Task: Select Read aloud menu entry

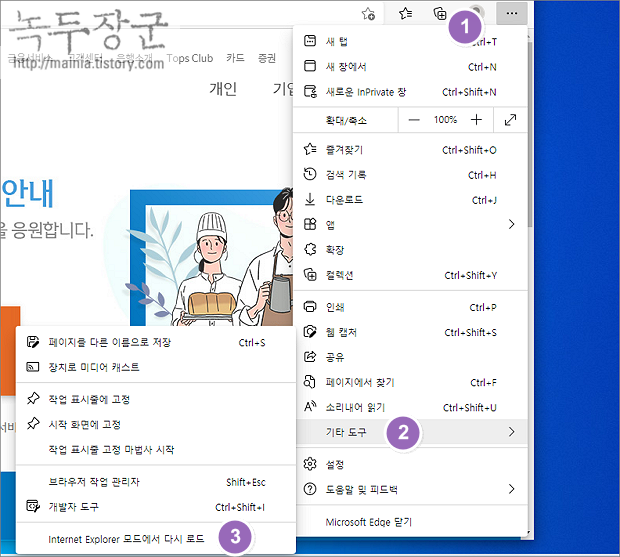Action: (x=410, y=408)
